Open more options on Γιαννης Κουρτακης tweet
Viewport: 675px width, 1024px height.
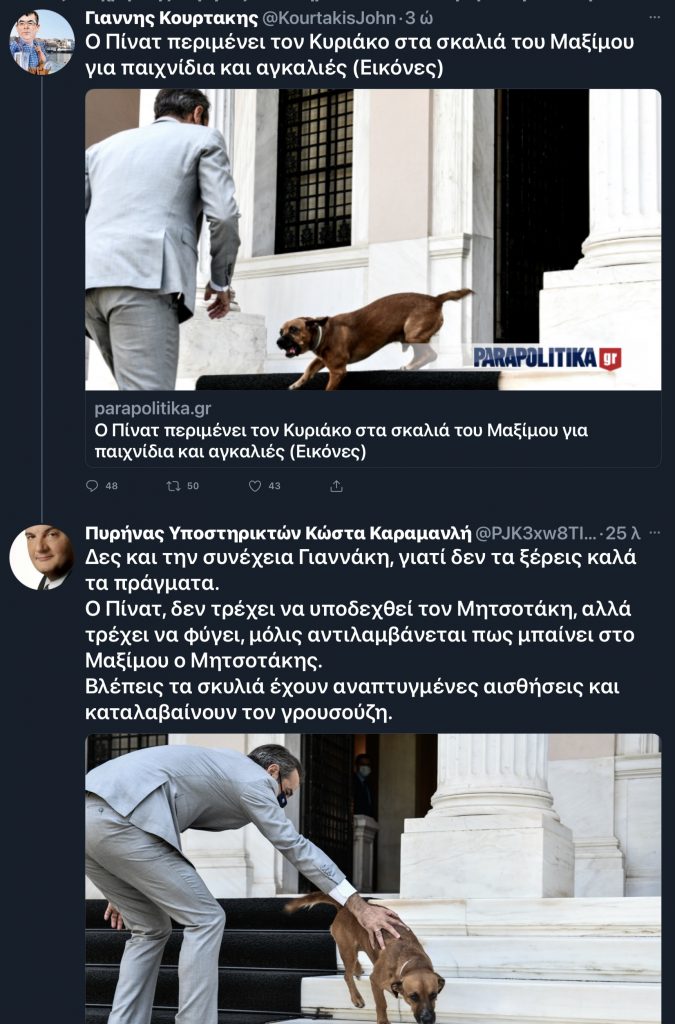[x=654, y=18]
